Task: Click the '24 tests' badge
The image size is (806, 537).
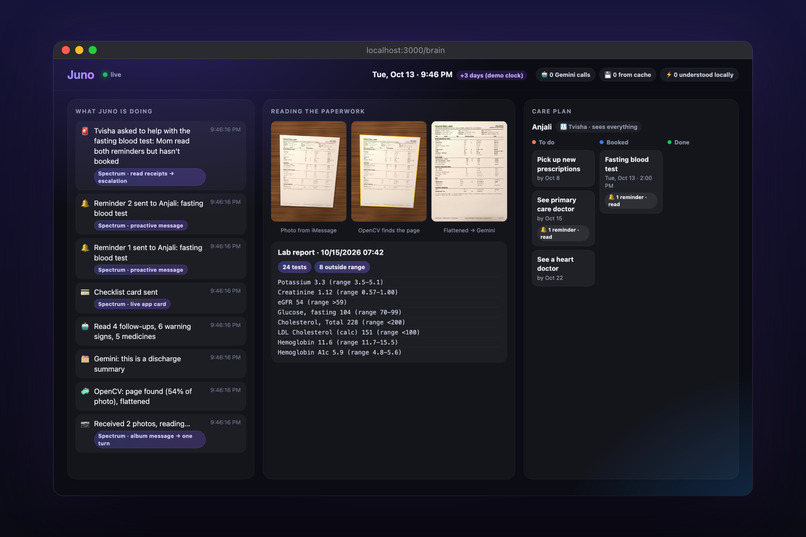Action: click(x=294, y=267)
